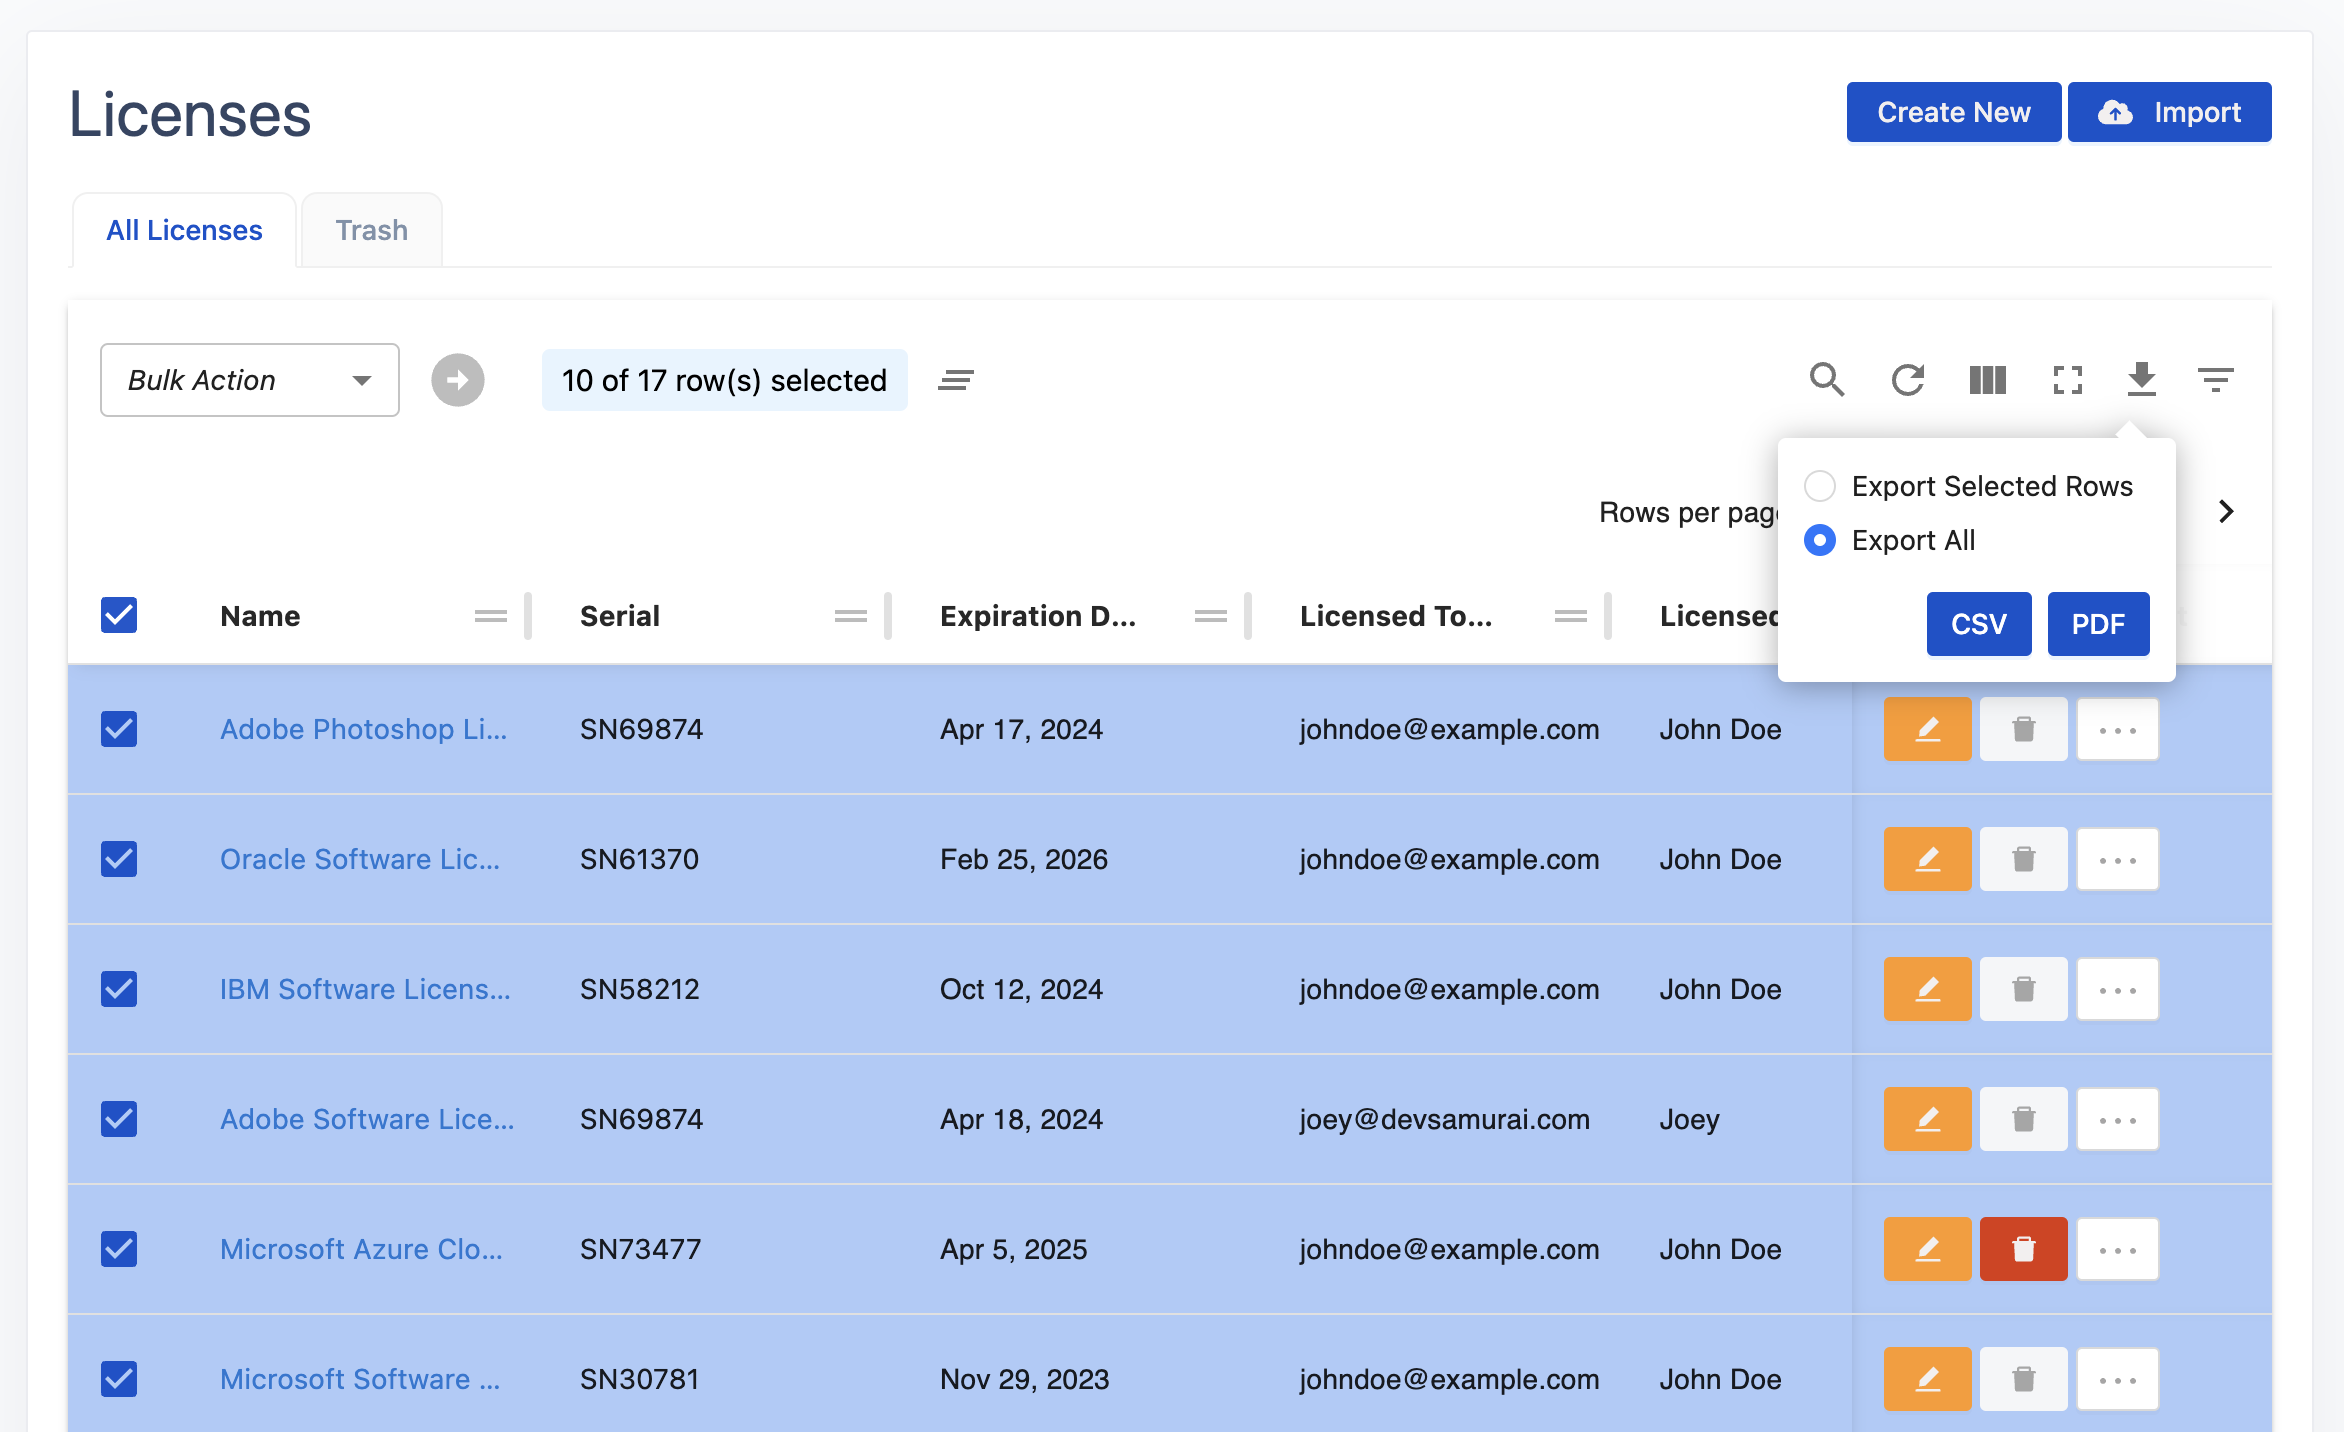This screenshot has height=1434, width=2344.
Task: Uncheck the Adobe Software row checkbox
Action: coord(119,1119)
